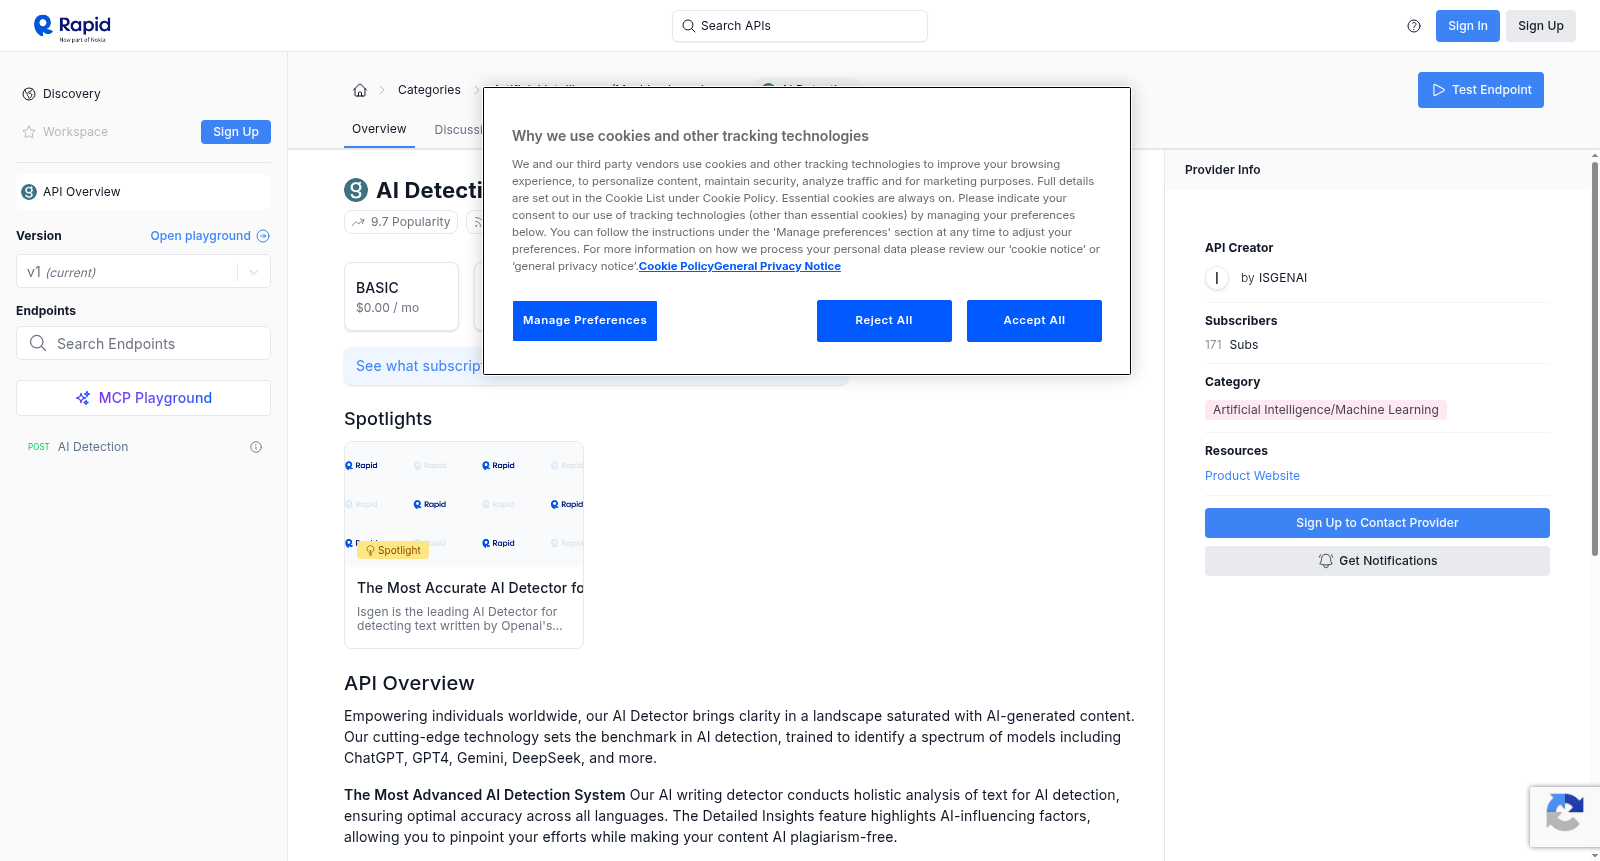Image resolution: width=1600 pixels, height=861 pixels.
Task: Switch to the Overview tab
Action: click(x=379, y=129)
